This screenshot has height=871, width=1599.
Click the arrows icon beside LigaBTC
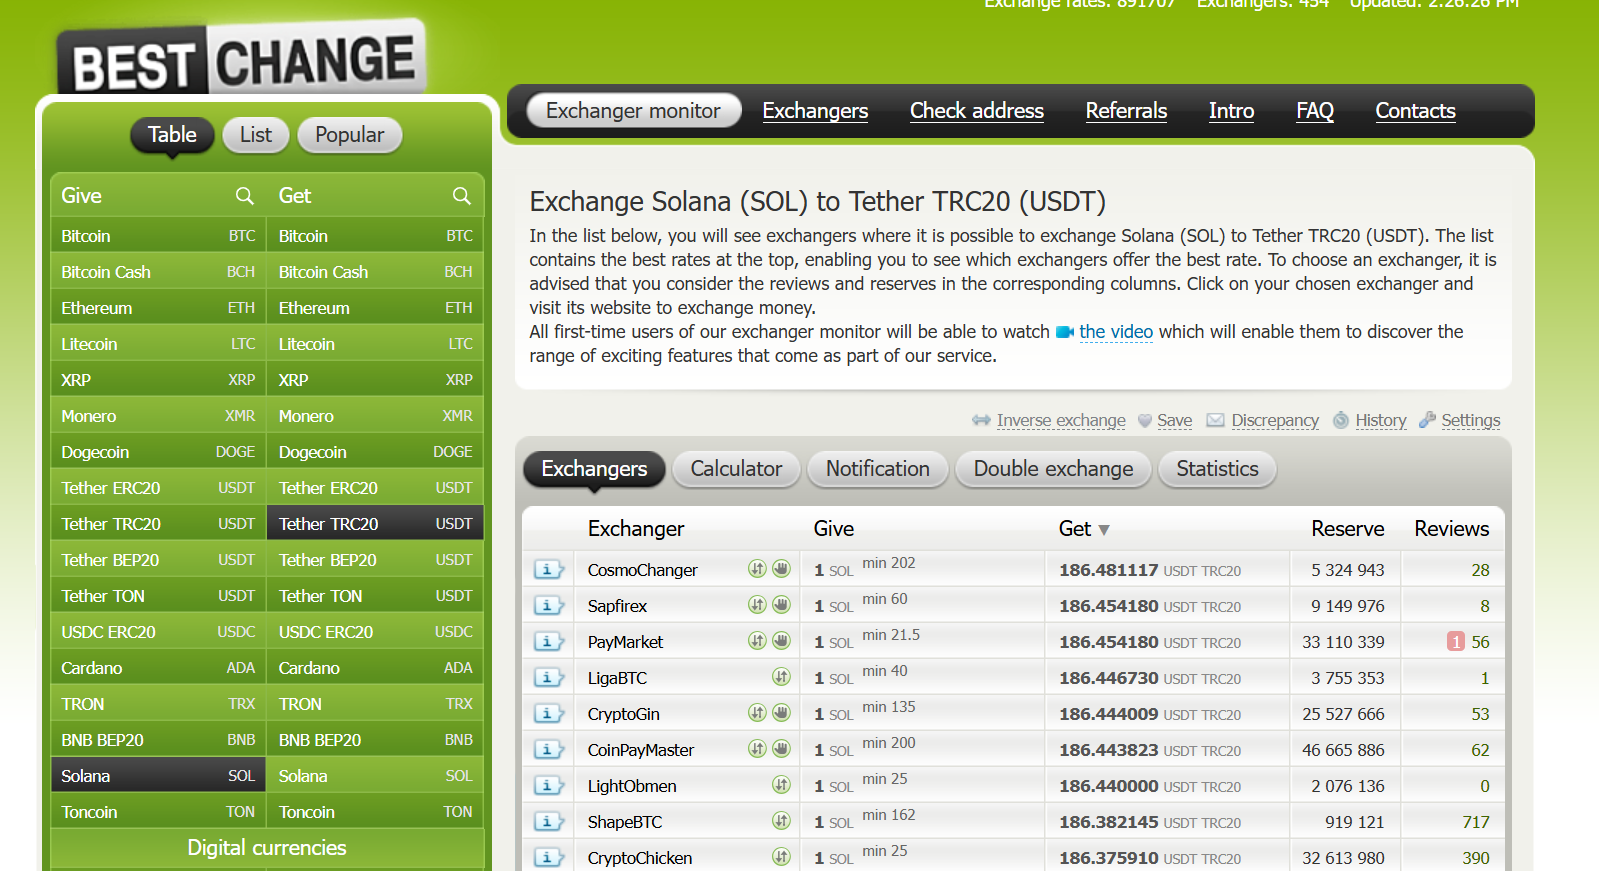781,677
